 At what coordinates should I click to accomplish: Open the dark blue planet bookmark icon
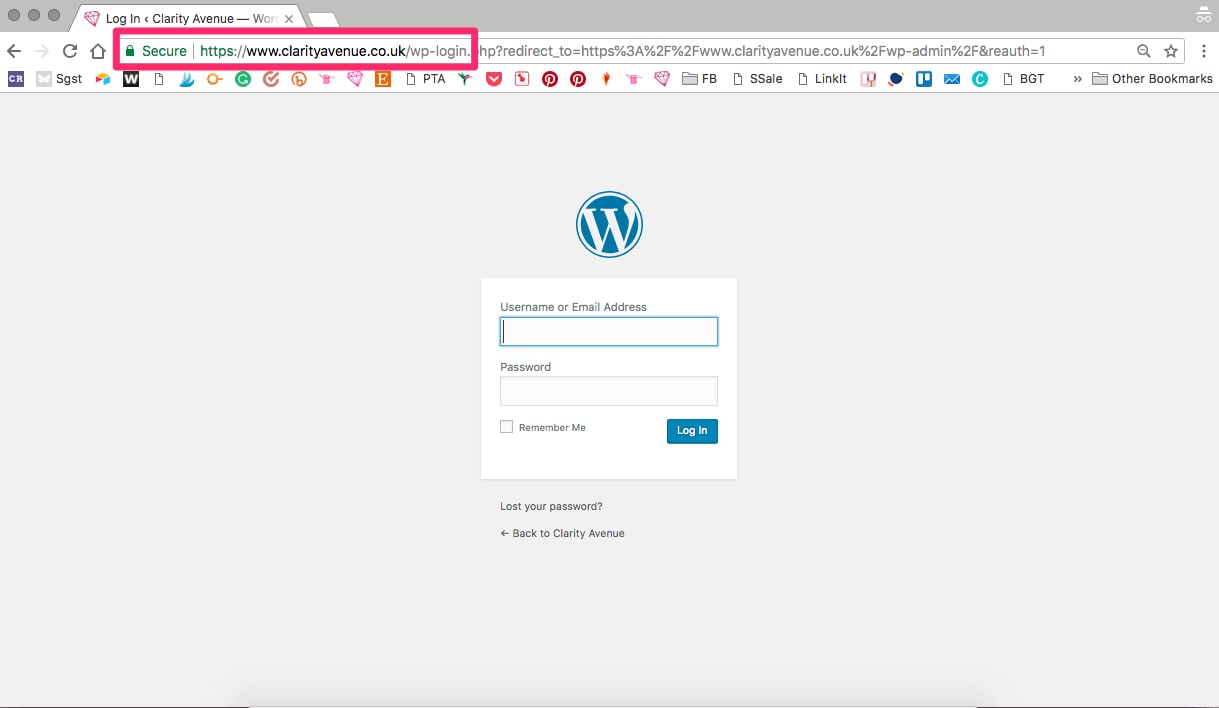tap(896, 79)
